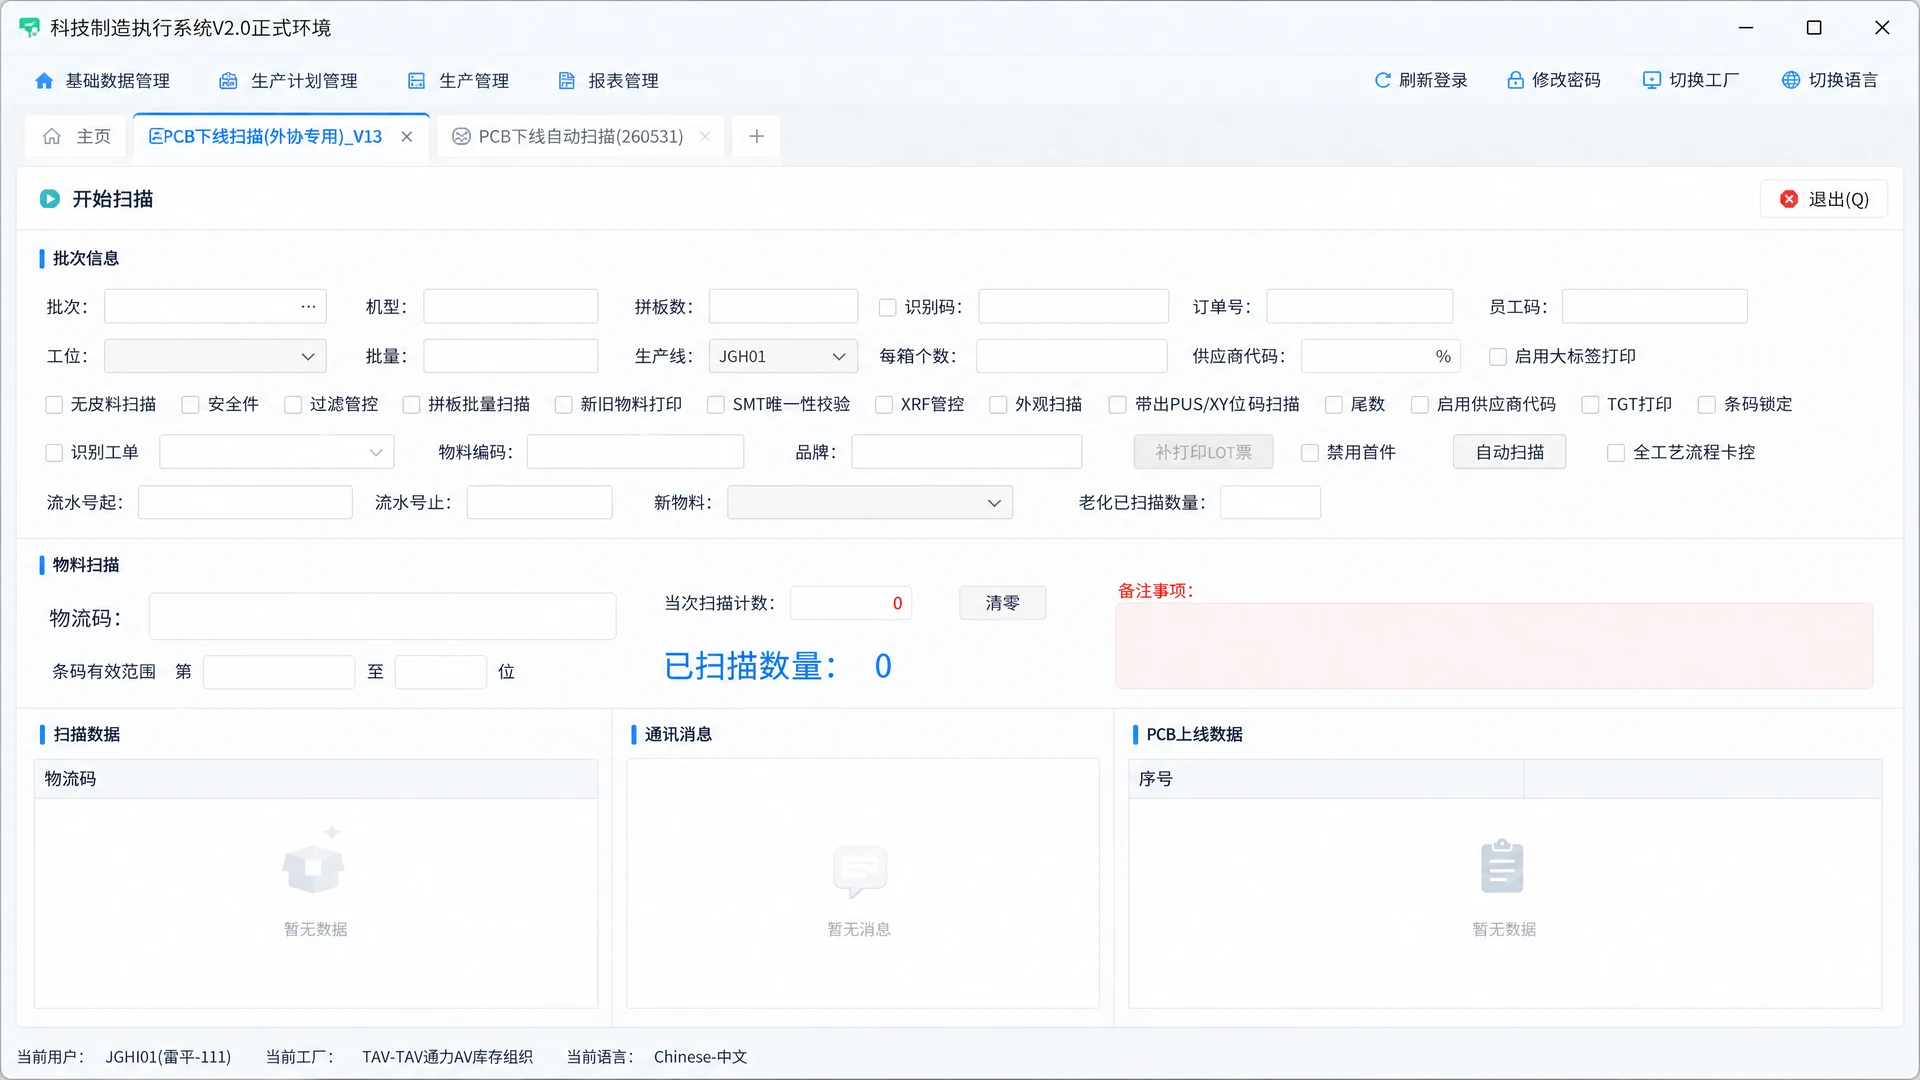The image size is (1920, 1080).
Task: Click the 开始扫描 play icon
Action: pos(50,199)
